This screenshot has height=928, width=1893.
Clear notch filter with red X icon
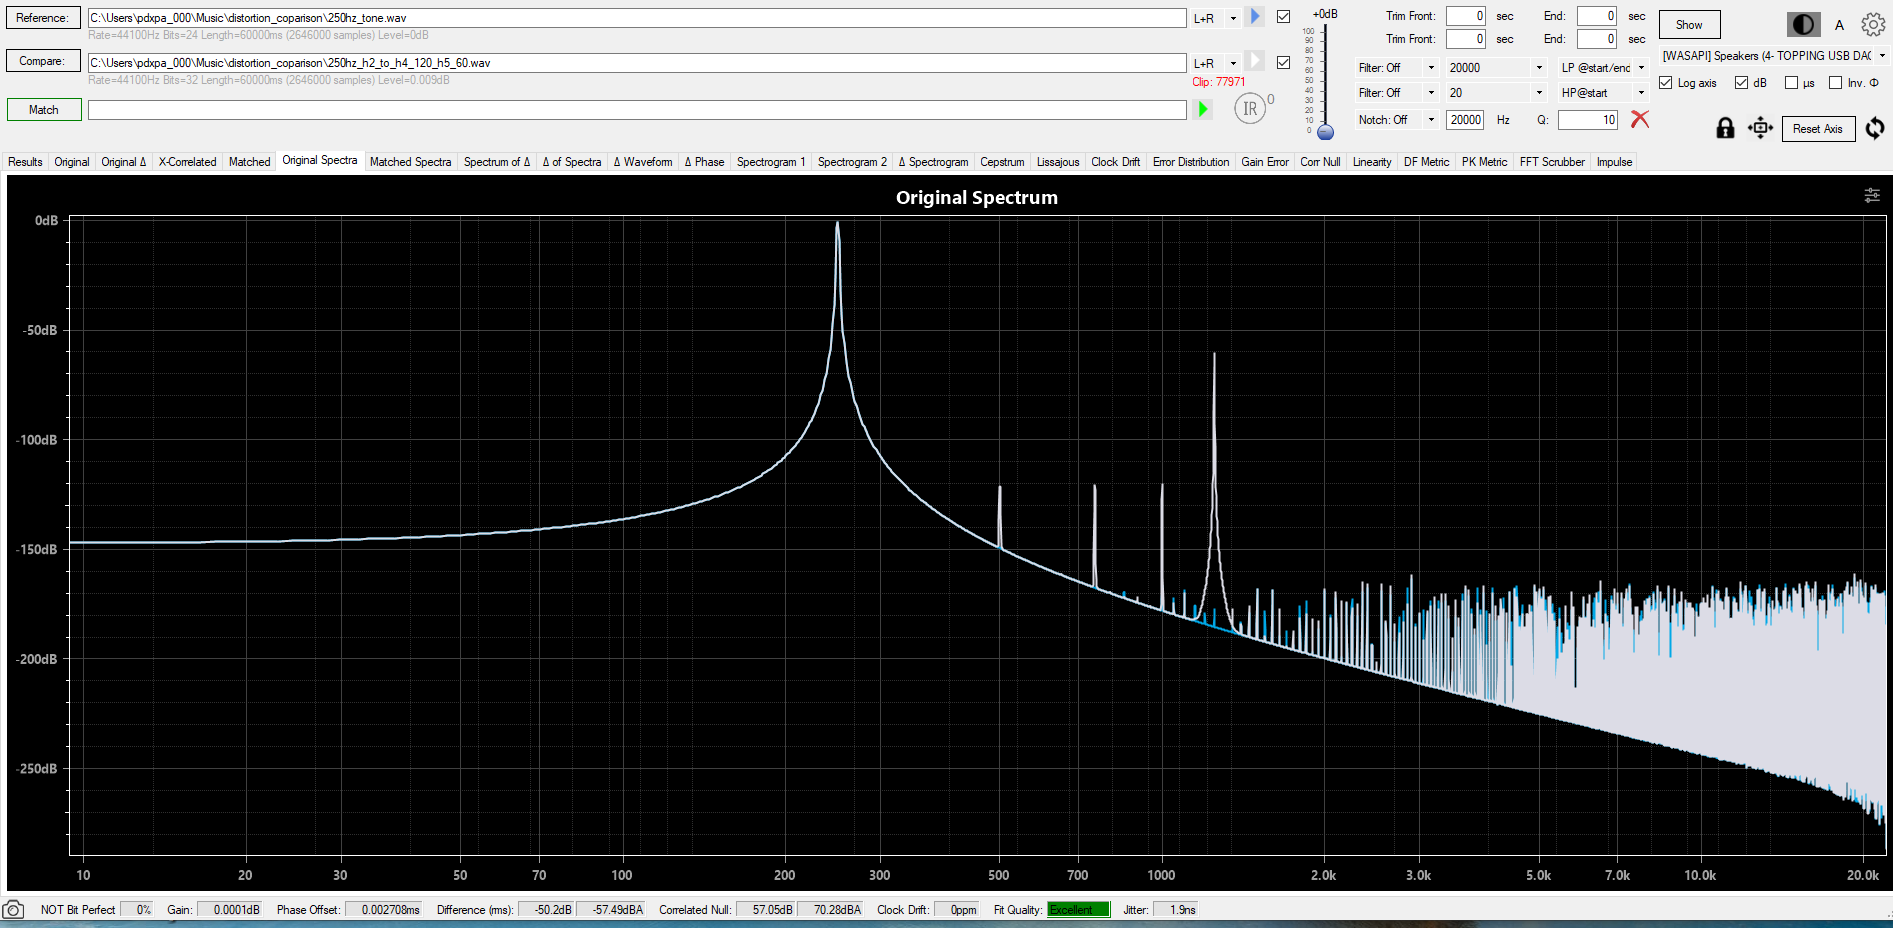[1640, 119]
